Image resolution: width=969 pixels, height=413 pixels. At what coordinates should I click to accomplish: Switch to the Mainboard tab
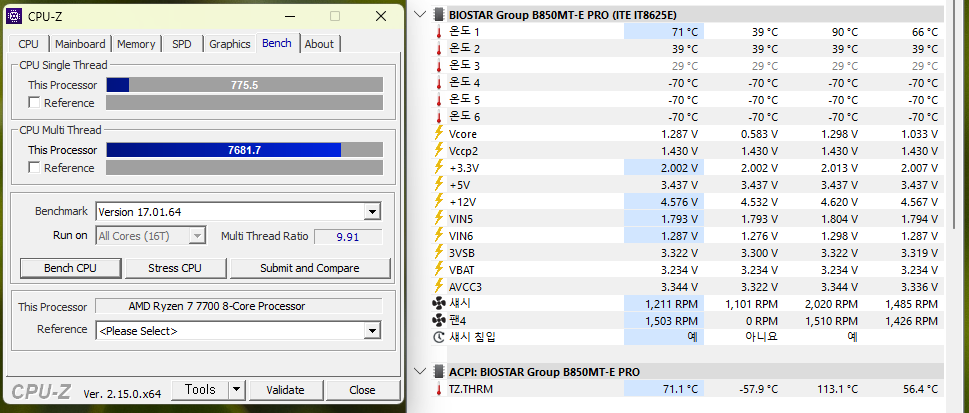[80, 44]
